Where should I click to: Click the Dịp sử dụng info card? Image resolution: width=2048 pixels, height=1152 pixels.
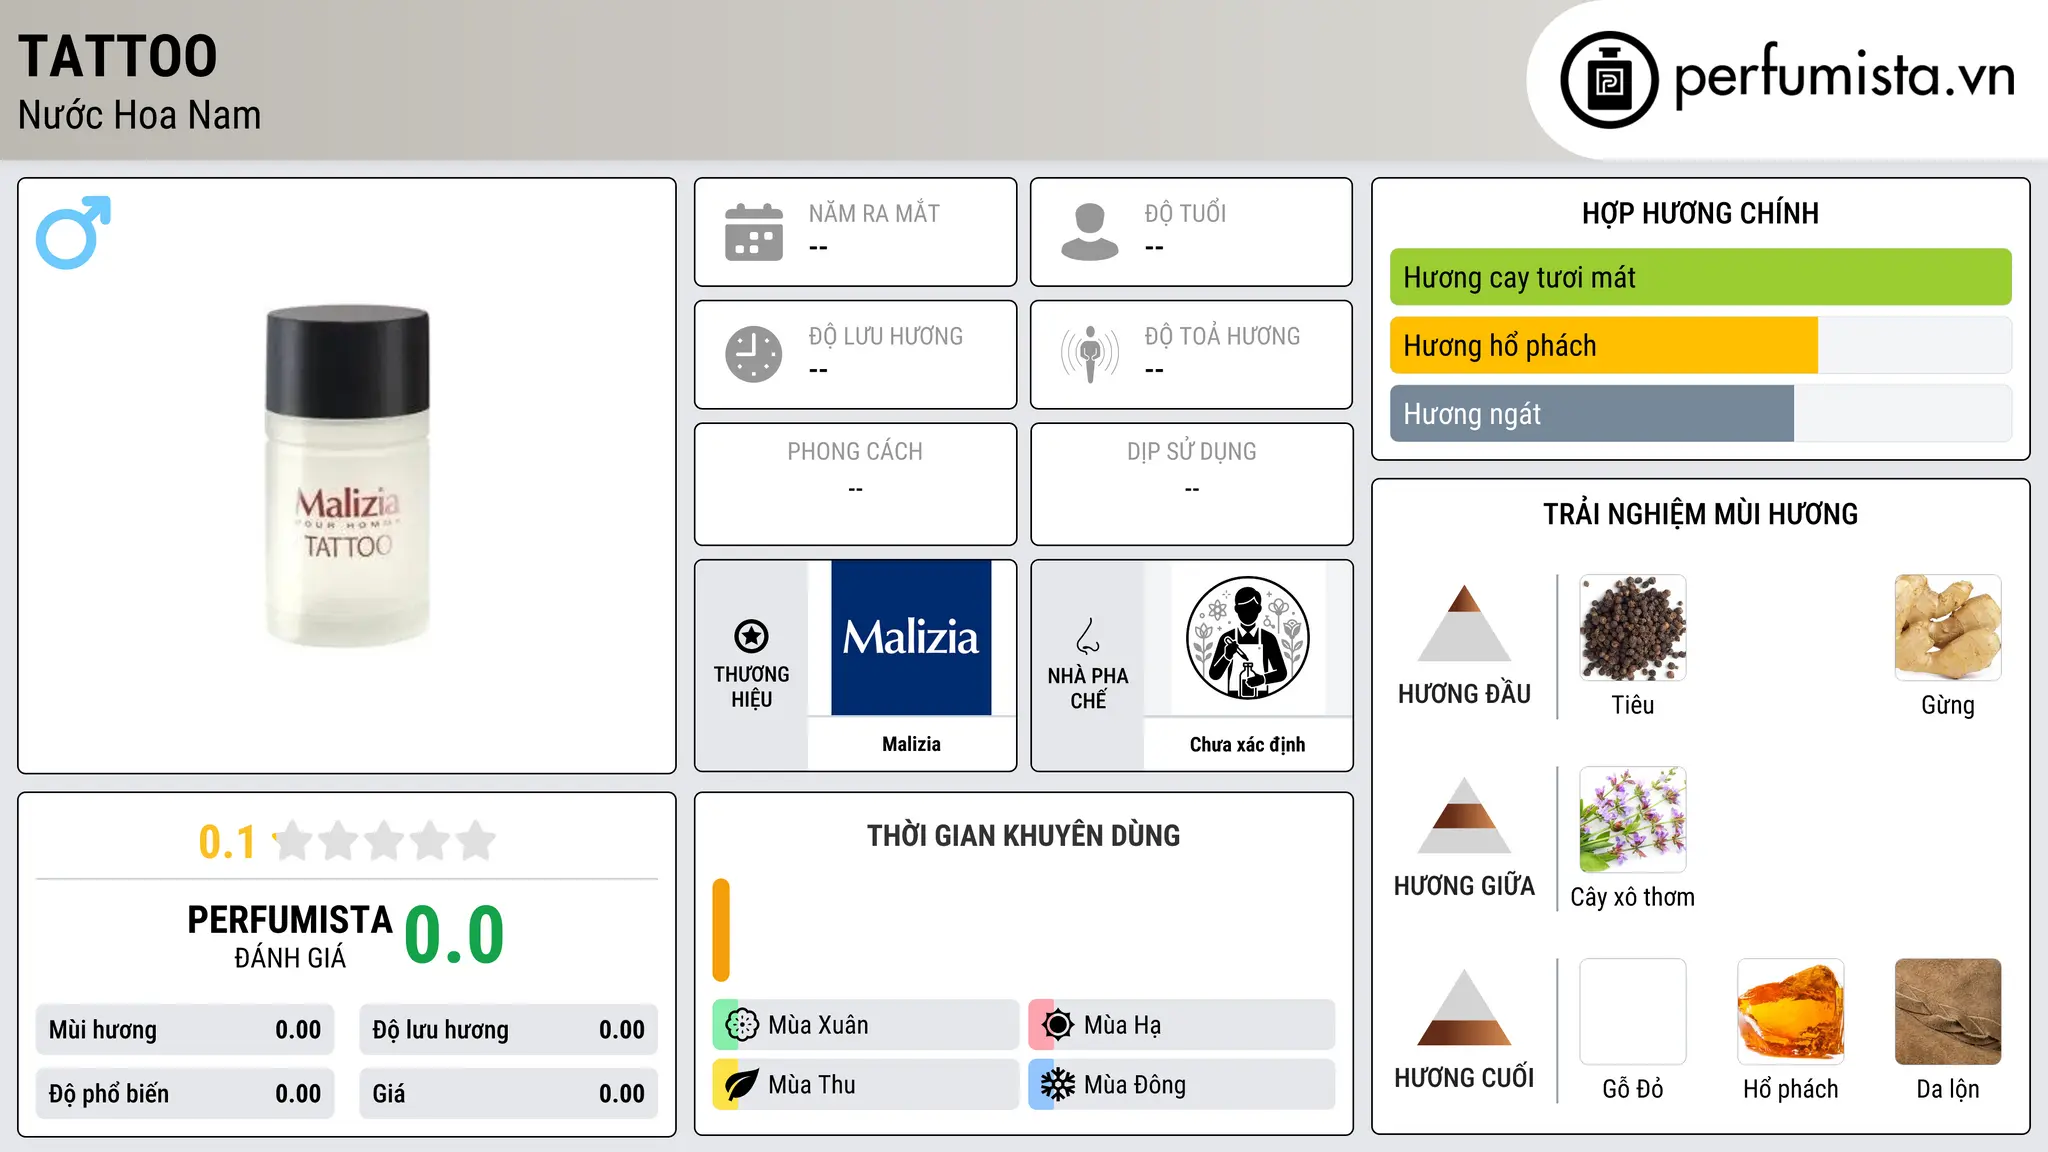tap(1192, 484)
